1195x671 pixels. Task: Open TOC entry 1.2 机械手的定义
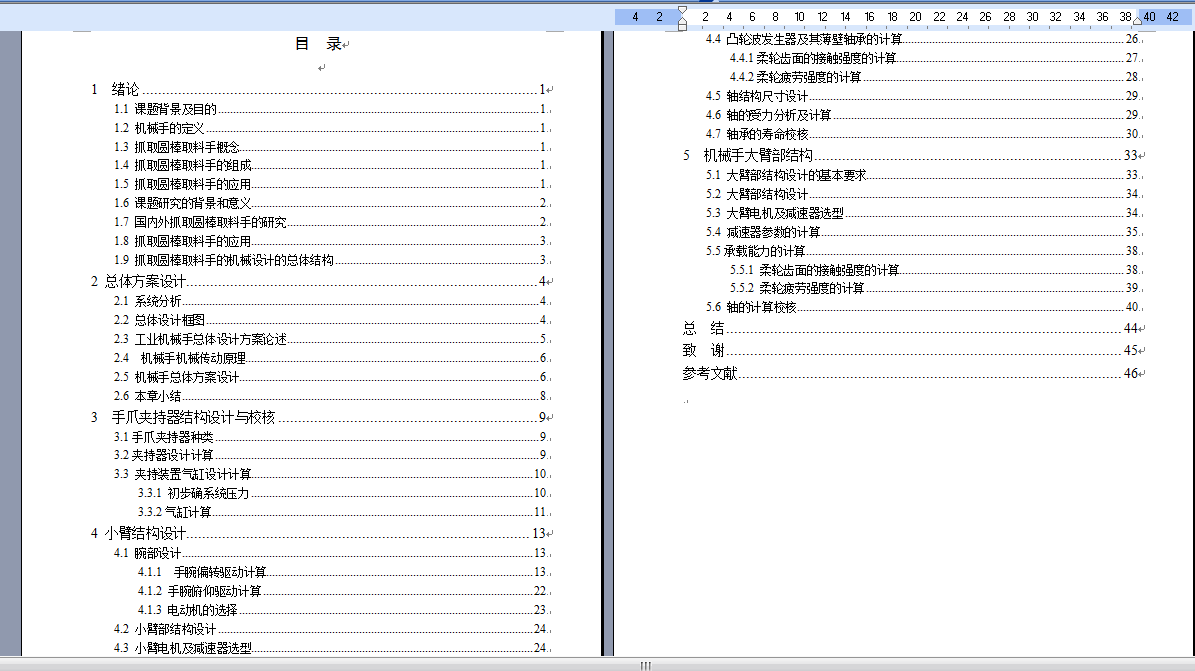coord(331,128)
